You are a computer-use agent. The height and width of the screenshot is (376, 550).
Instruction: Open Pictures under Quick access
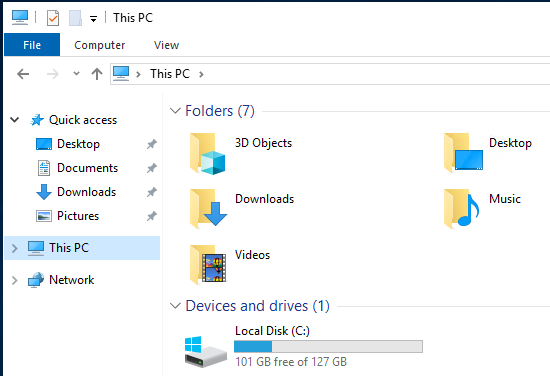(x=78, y=216)
